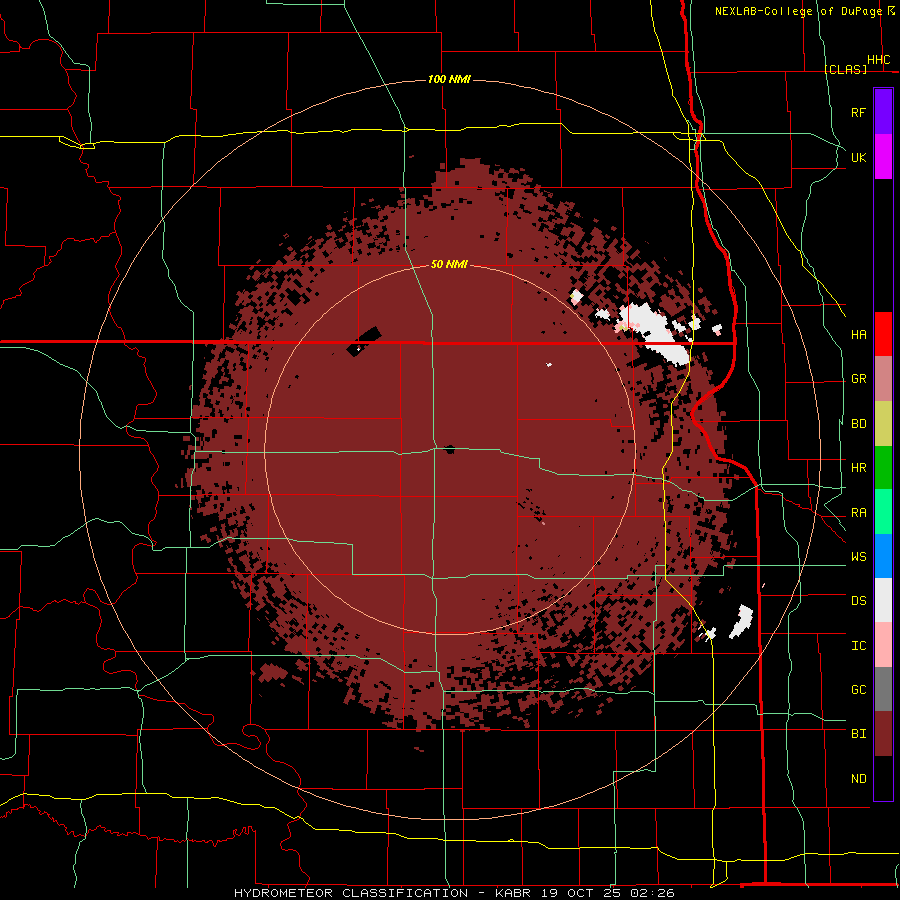The width and height of the screenshot is (900, 900).
Task: Select the BD yellow legend swatch
Action: 883,424
